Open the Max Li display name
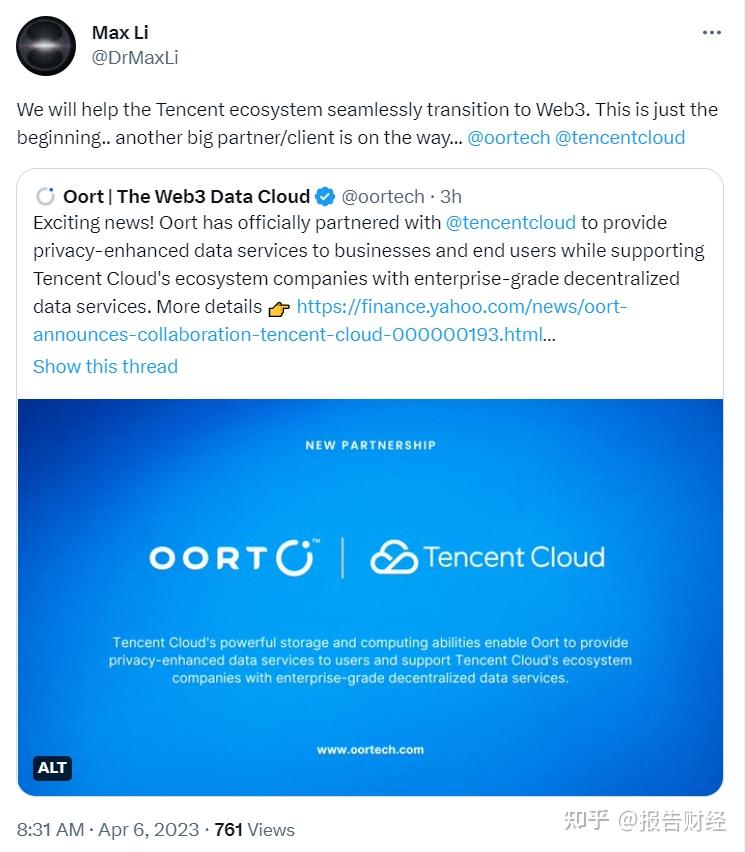 pyautogui.click(x=120, y=33)
